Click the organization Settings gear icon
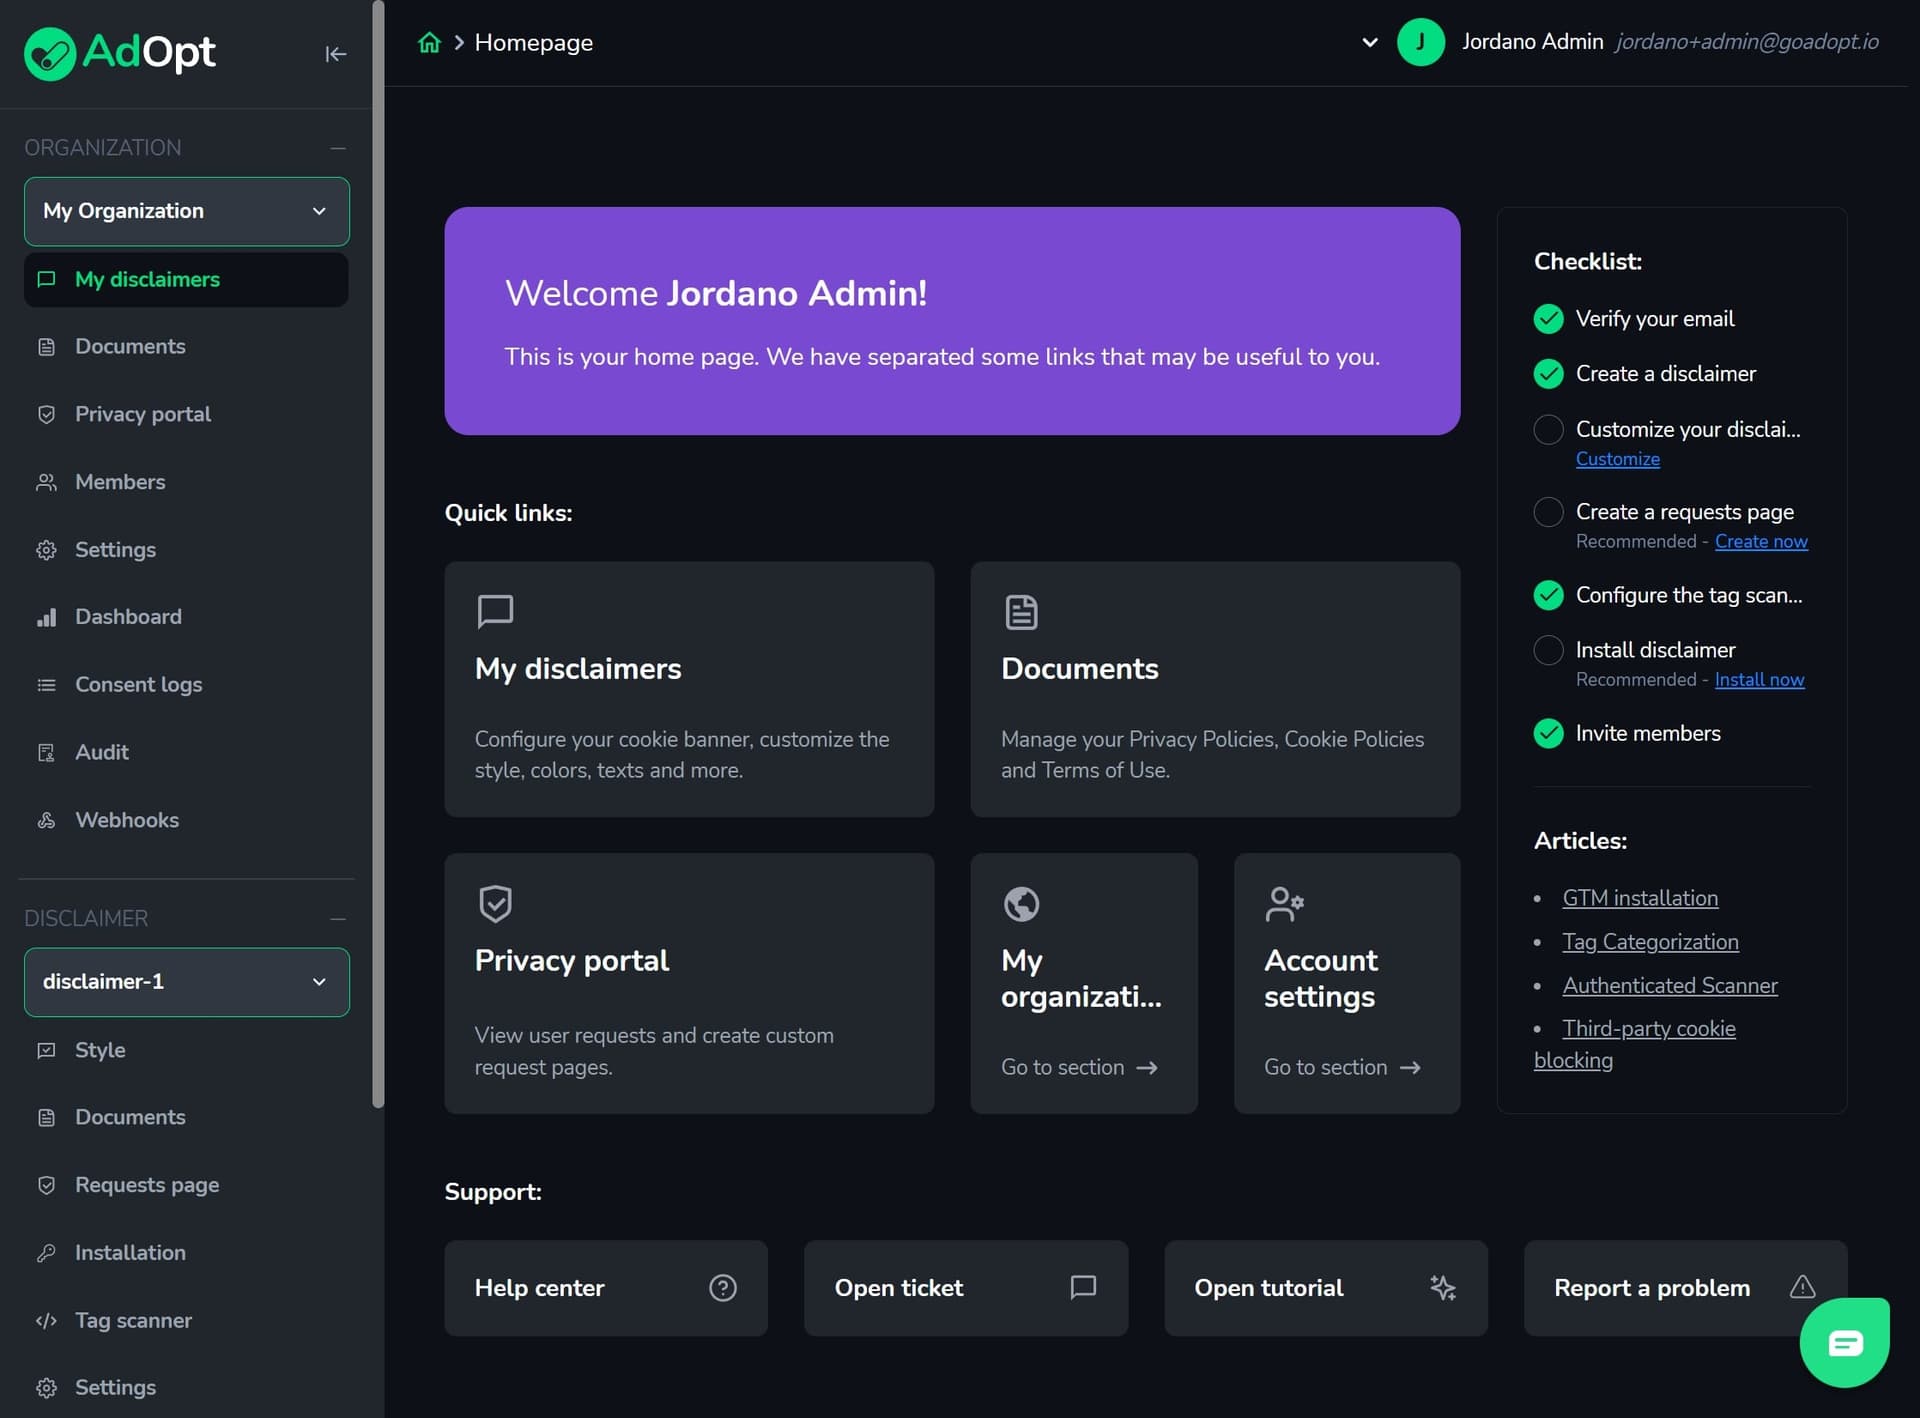 pyautogui.click(x=46, y=550)
